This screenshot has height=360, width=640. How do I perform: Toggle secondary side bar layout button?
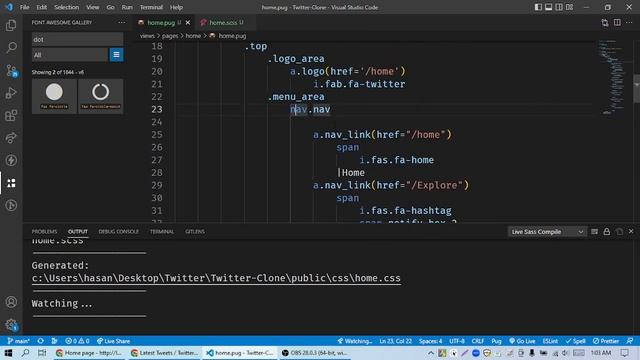[559, 7]
